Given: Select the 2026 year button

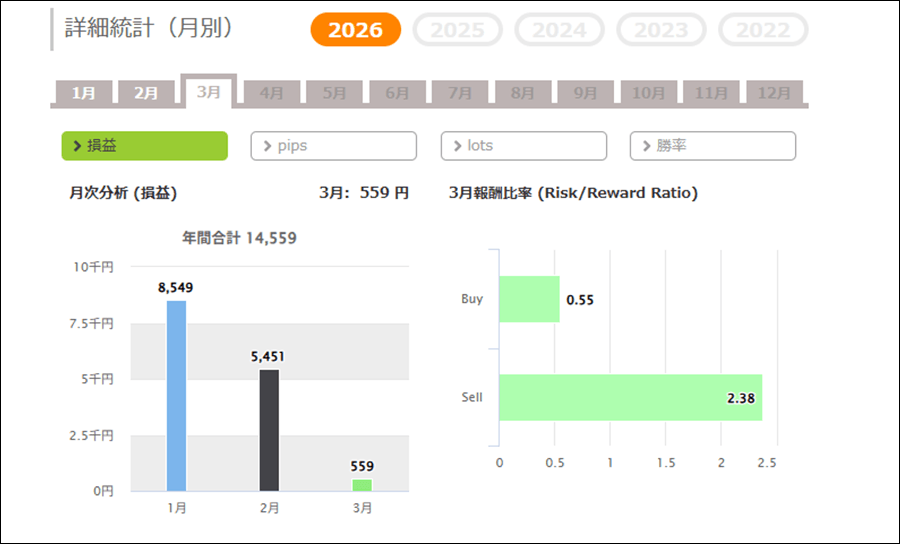Looking at the screenshot, I should coord(355,30).
